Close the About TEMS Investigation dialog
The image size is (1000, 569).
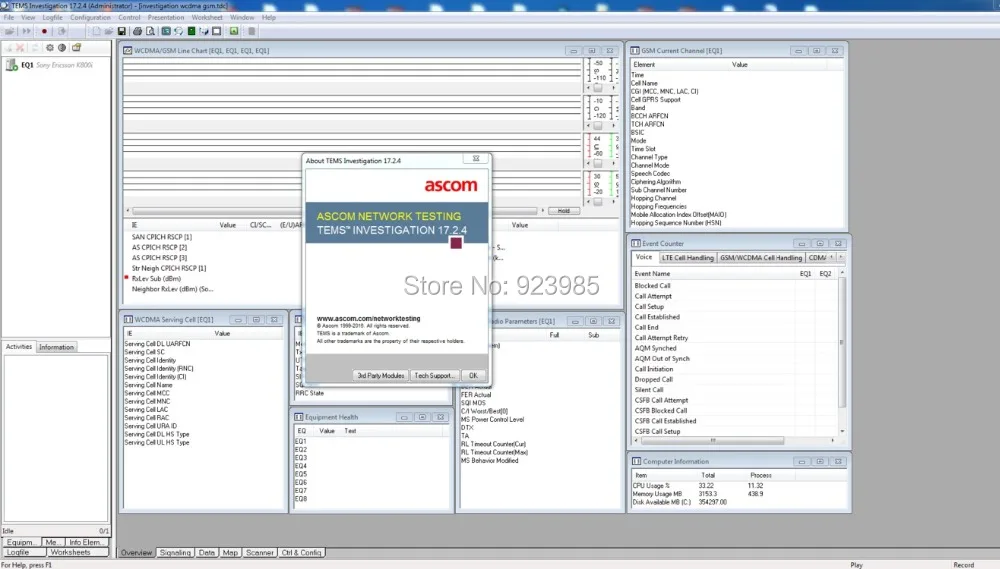coord(476,159)
